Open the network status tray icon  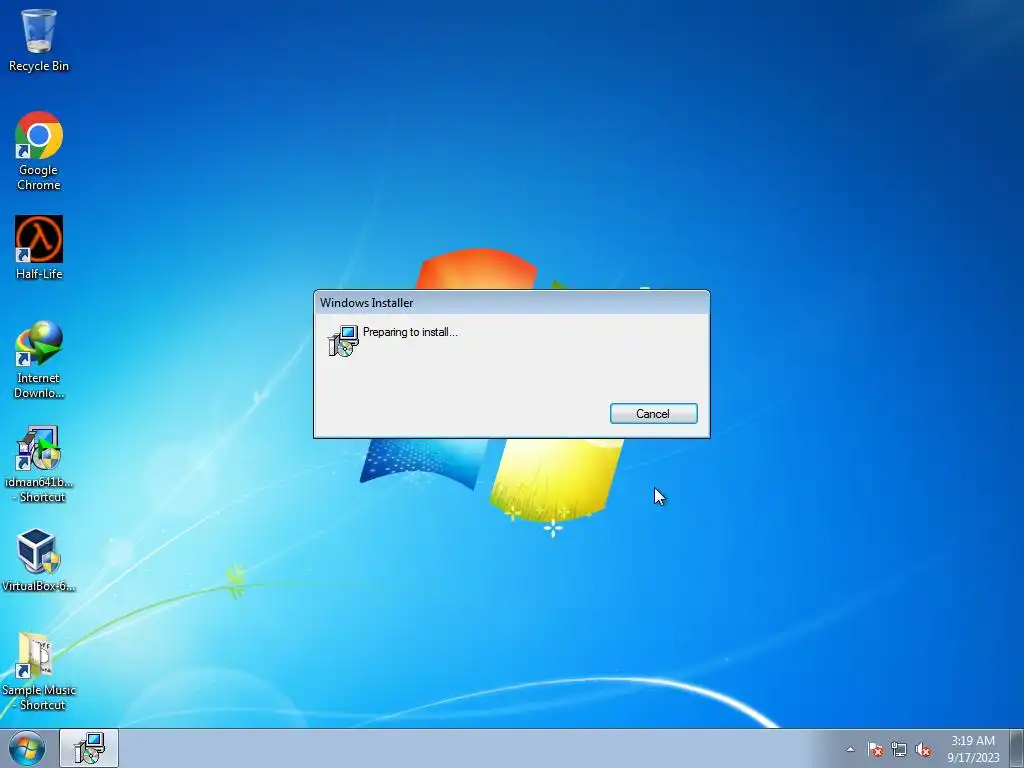click(899, 750)
